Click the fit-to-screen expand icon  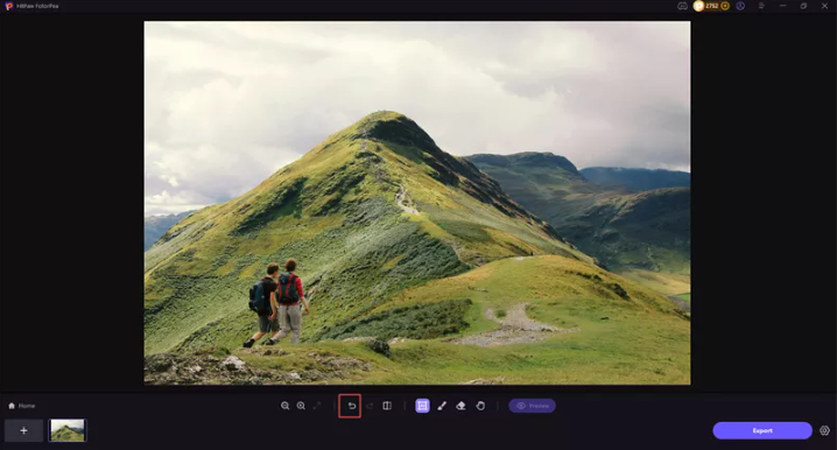click(317, 406)
